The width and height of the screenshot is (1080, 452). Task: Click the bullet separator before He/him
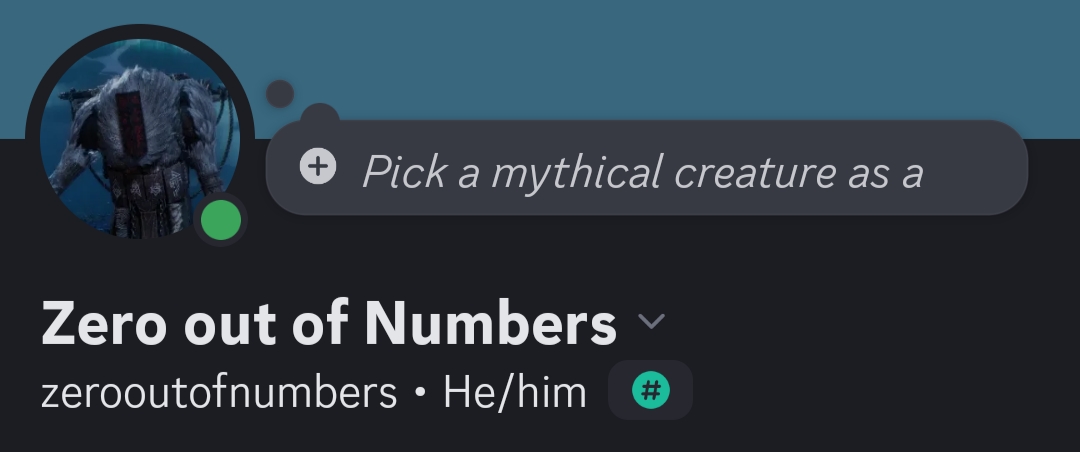coord(420,393)
